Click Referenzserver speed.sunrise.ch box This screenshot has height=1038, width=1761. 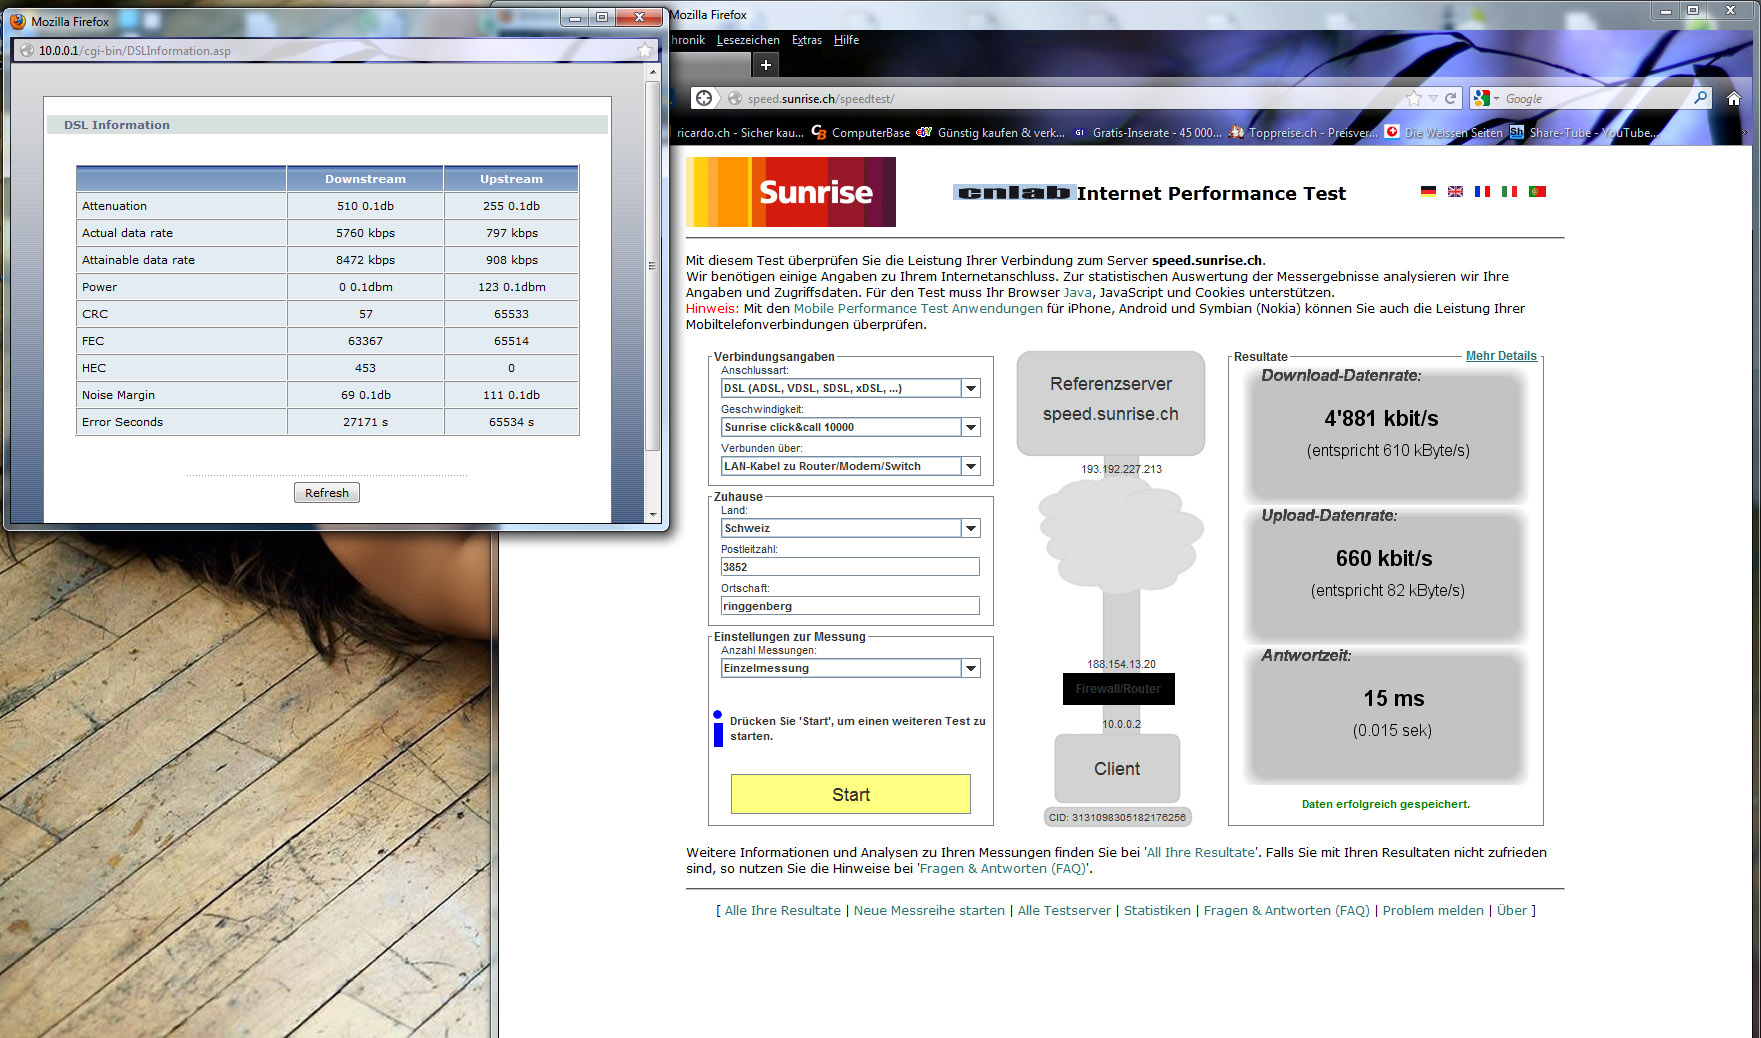(x=1111, y=403)
